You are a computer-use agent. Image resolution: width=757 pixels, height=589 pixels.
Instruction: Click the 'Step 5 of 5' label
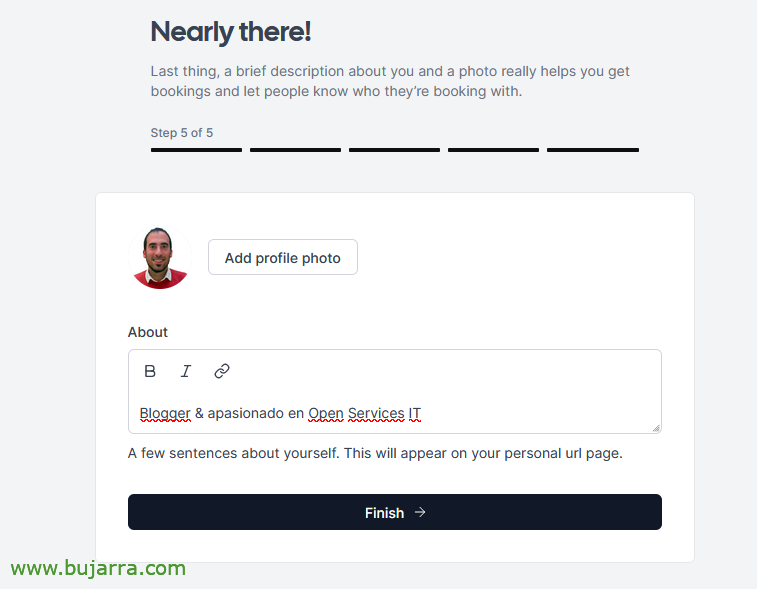[x=182, y=133]
